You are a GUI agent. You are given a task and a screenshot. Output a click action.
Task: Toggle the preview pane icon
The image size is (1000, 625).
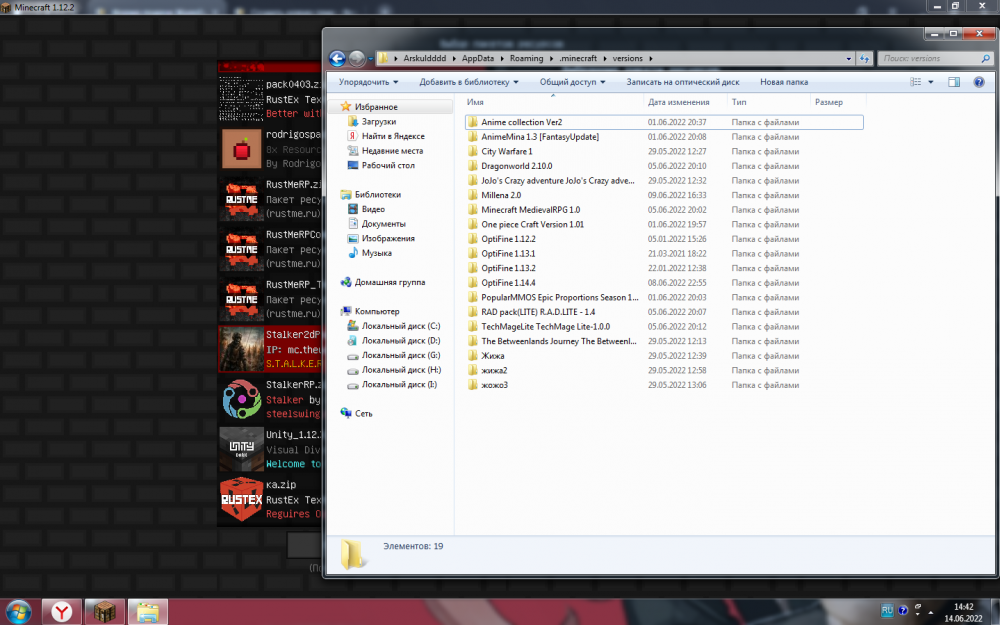click(954, 82)
